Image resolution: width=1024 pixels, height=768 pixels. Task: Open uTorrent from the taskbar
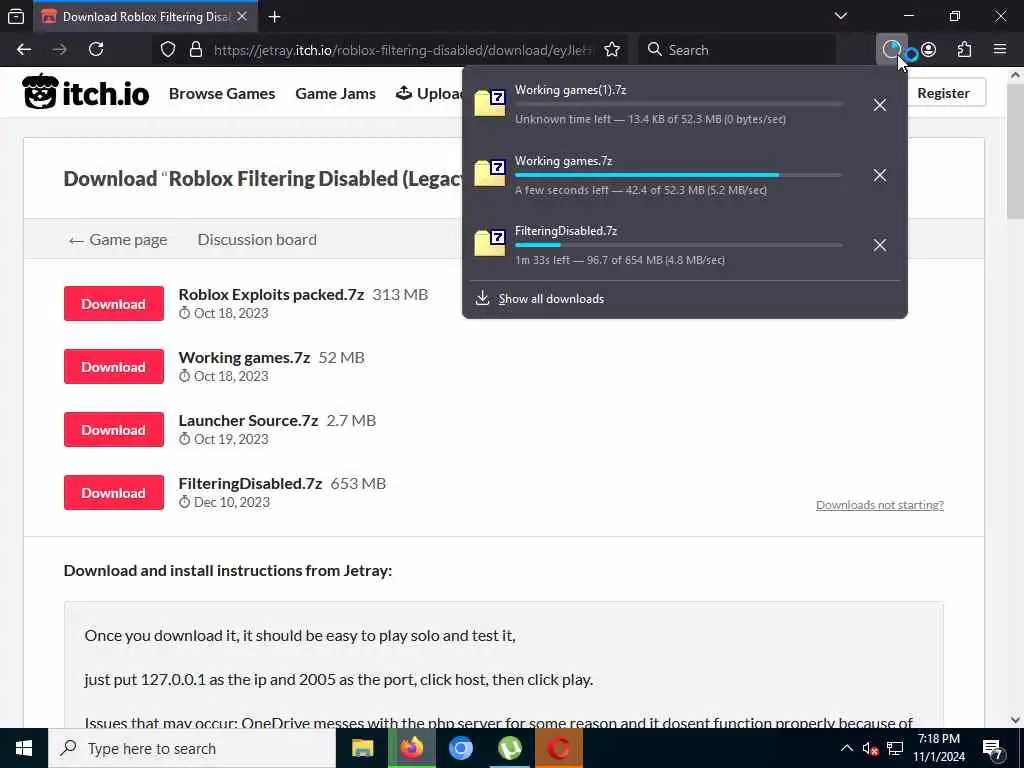coord(509,748)
